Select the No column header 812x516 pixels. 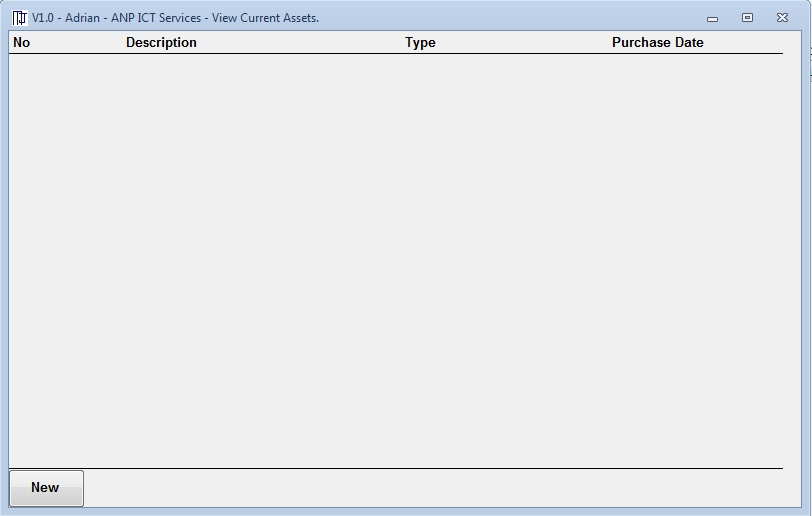pyautogui.click(x=22, y=42)
